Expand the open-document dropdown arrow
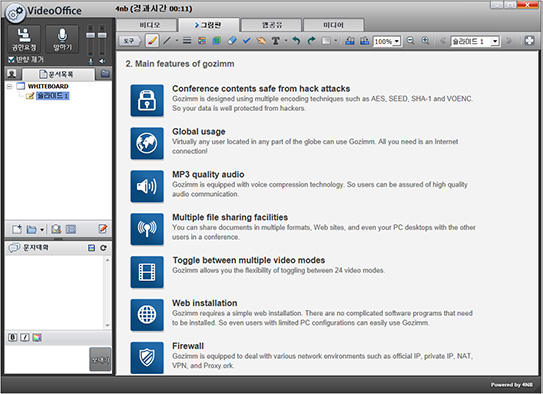This screenshot has height=394, width=543. pyautogui.click(x=42, y=229)
